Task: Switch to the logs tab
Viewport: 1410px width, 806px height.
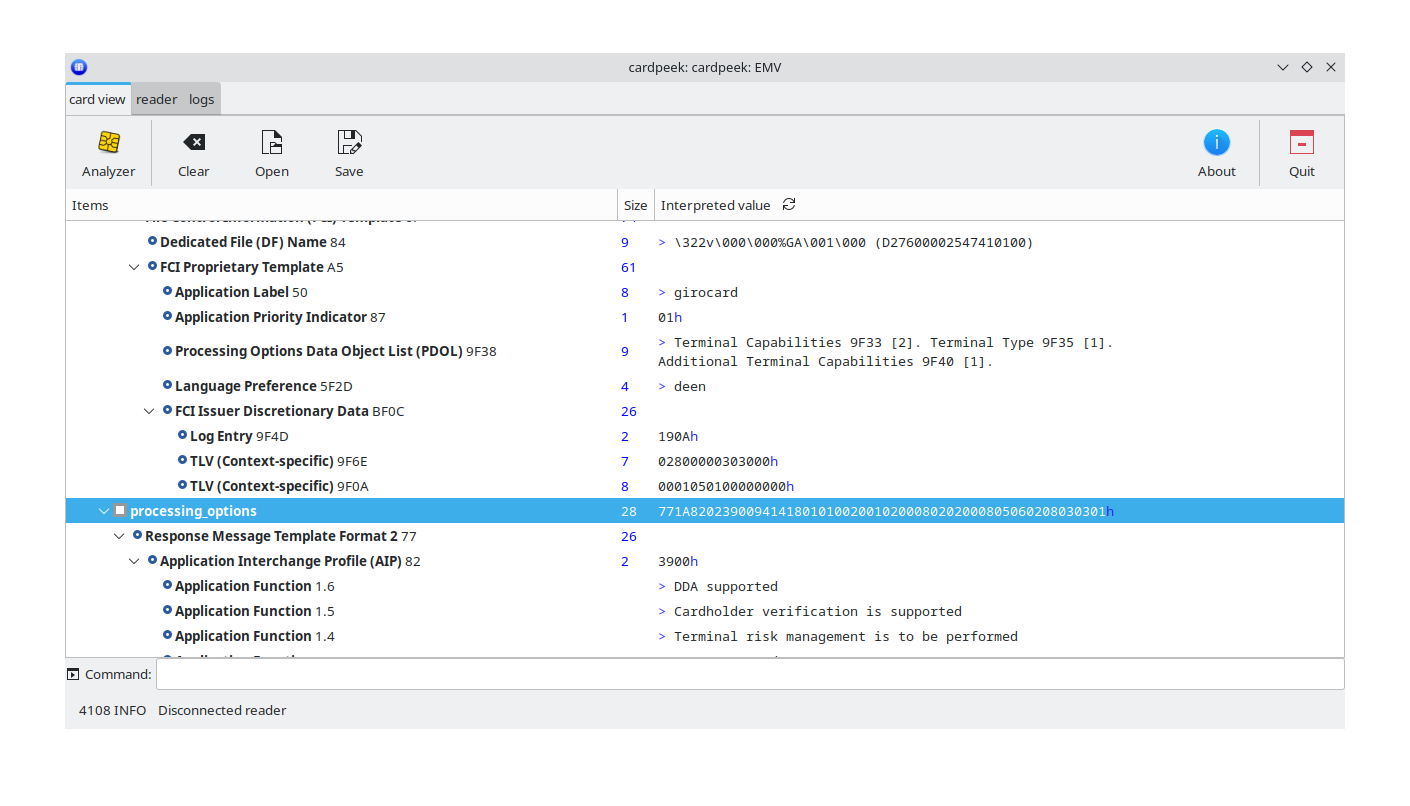Action: click(201, 100)
